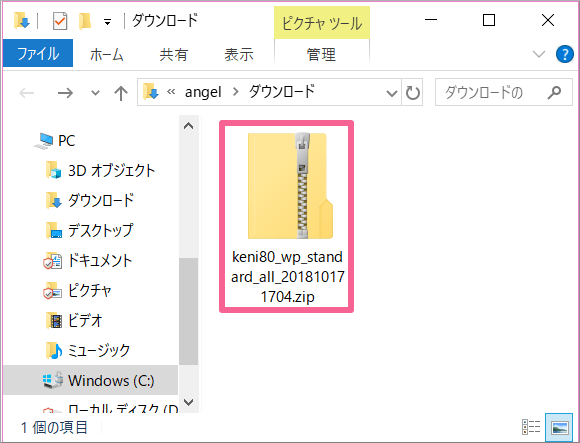
Task: Open the blue help question mark icon
Action: (x=564, y=54)
